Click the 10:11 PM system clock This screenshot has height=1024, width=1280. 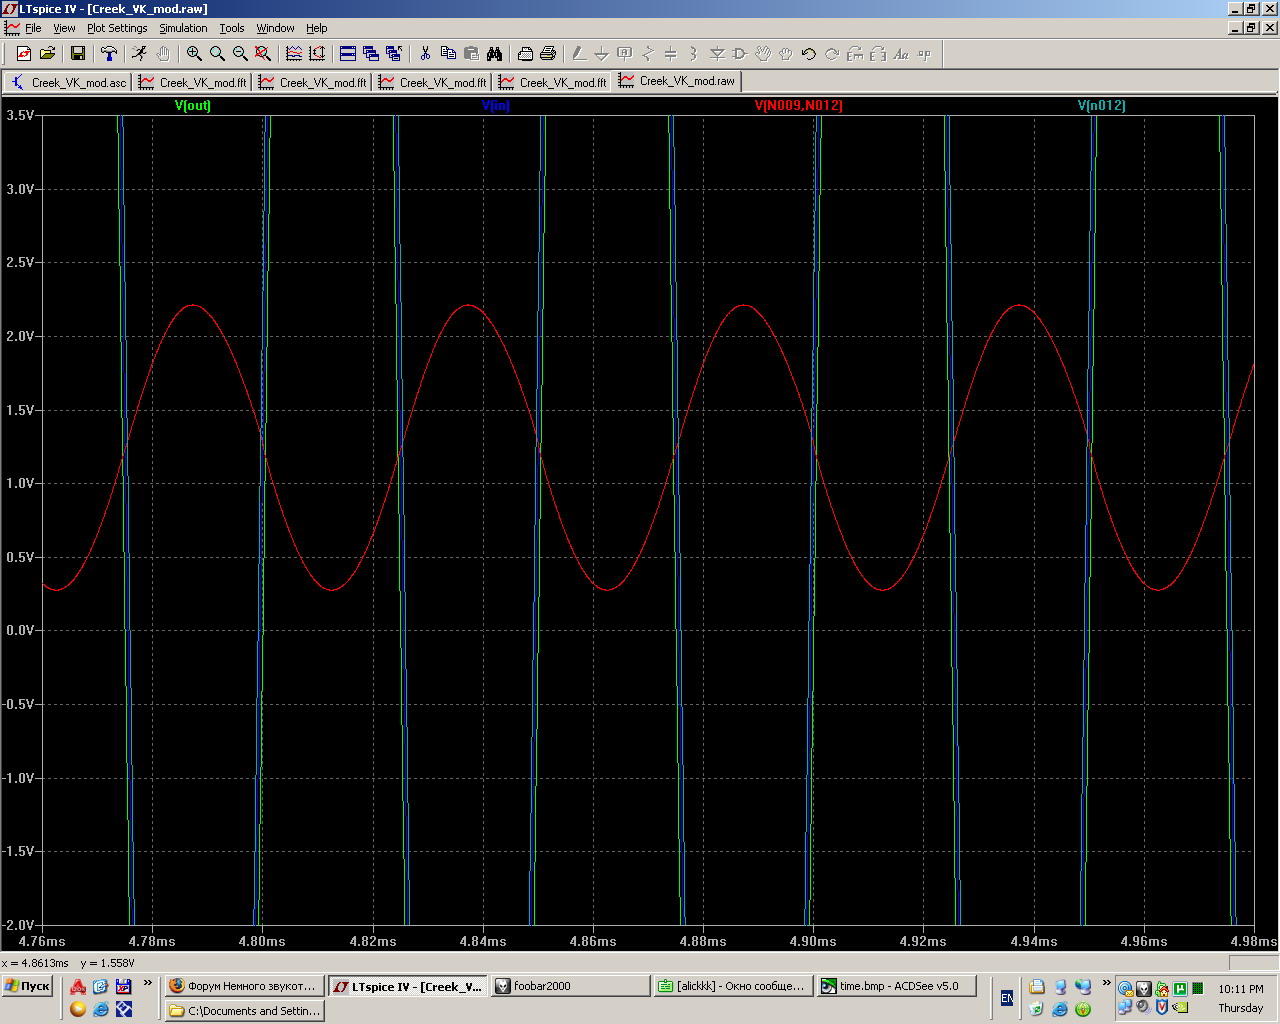(1241, 989)
